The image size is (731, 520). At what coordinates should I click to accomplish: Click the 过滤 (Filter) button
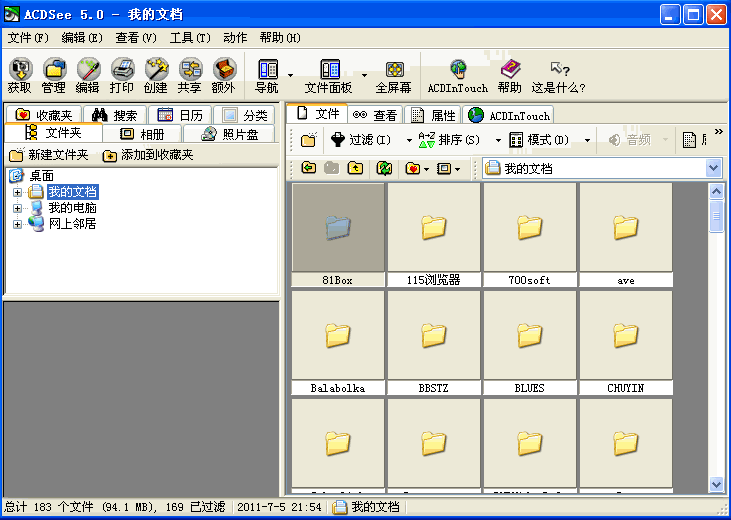point(361,139)
